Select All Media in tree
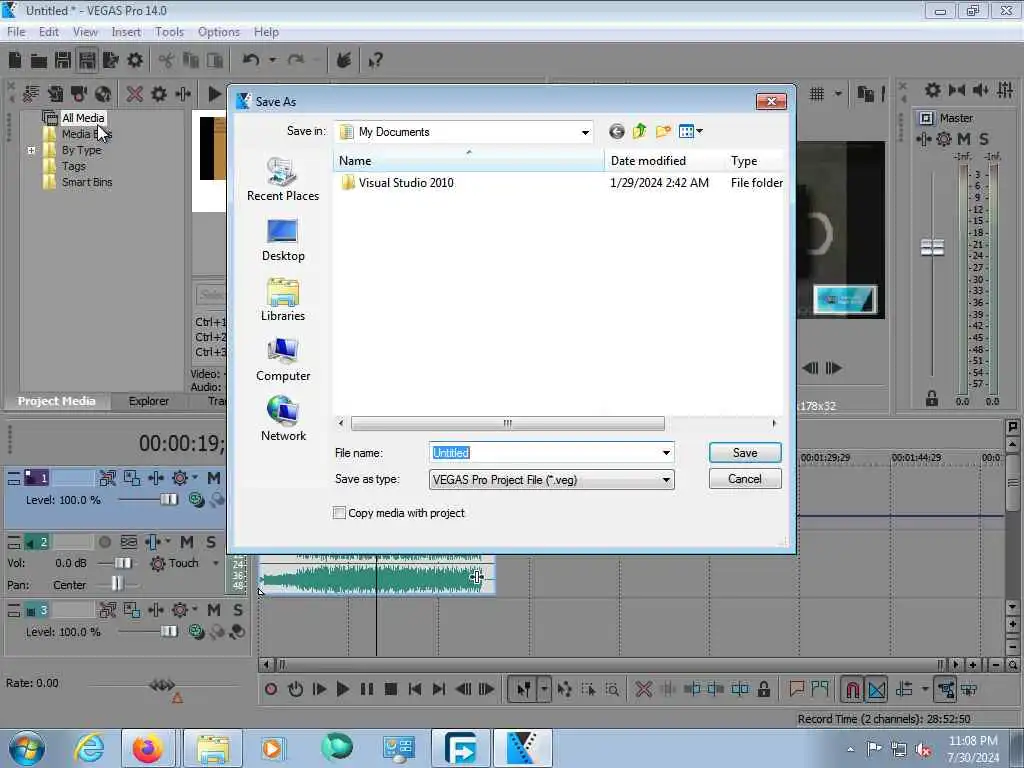 tap(83, 118)
